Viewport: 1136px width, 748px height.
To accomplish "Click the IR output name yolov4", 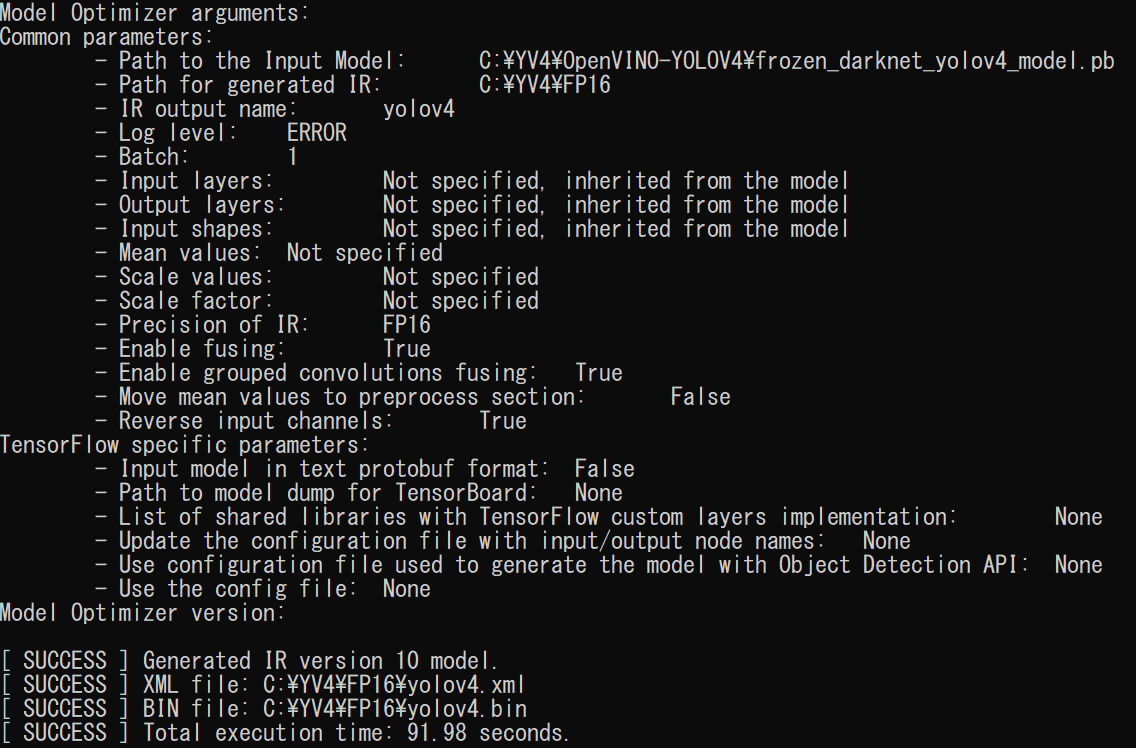I will (x=418, y=109).
